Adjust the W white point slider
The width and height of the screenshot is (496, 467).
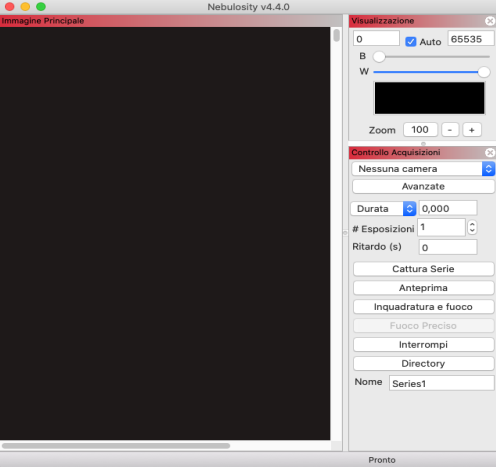pos(484,72)
